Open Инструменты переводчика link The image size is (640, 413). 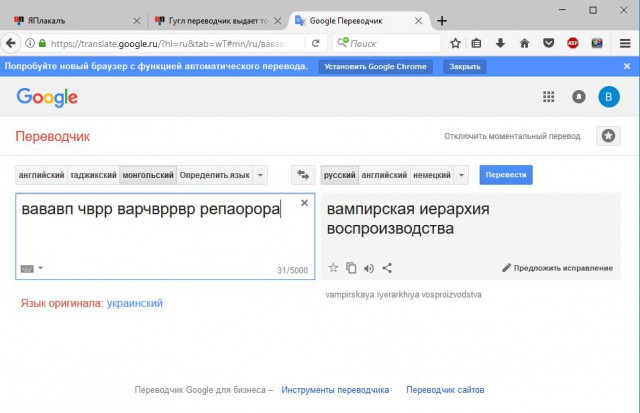tap(335, 390)
